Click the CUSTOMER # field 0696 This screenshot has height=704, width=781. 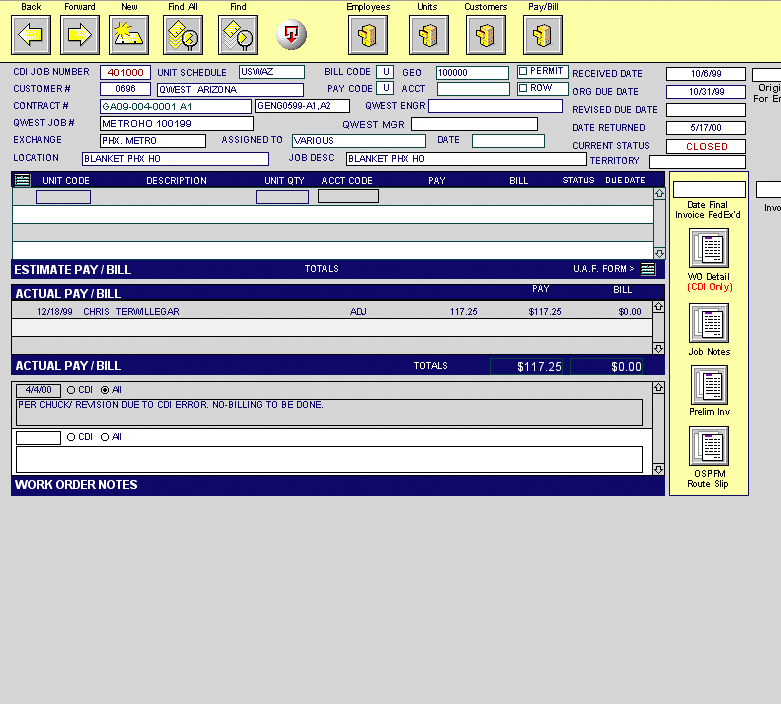(x=125, y=89)
